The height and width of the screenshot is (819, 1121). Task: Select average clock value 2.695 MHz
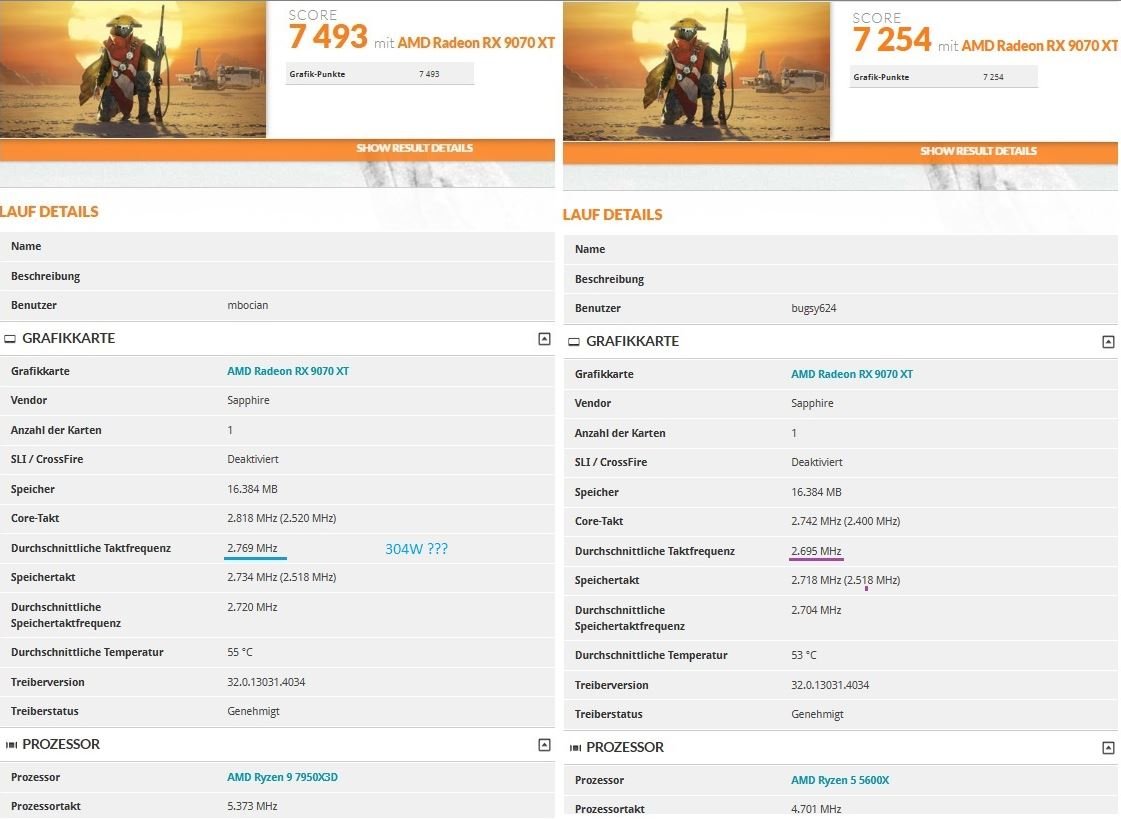coord(816,551)
